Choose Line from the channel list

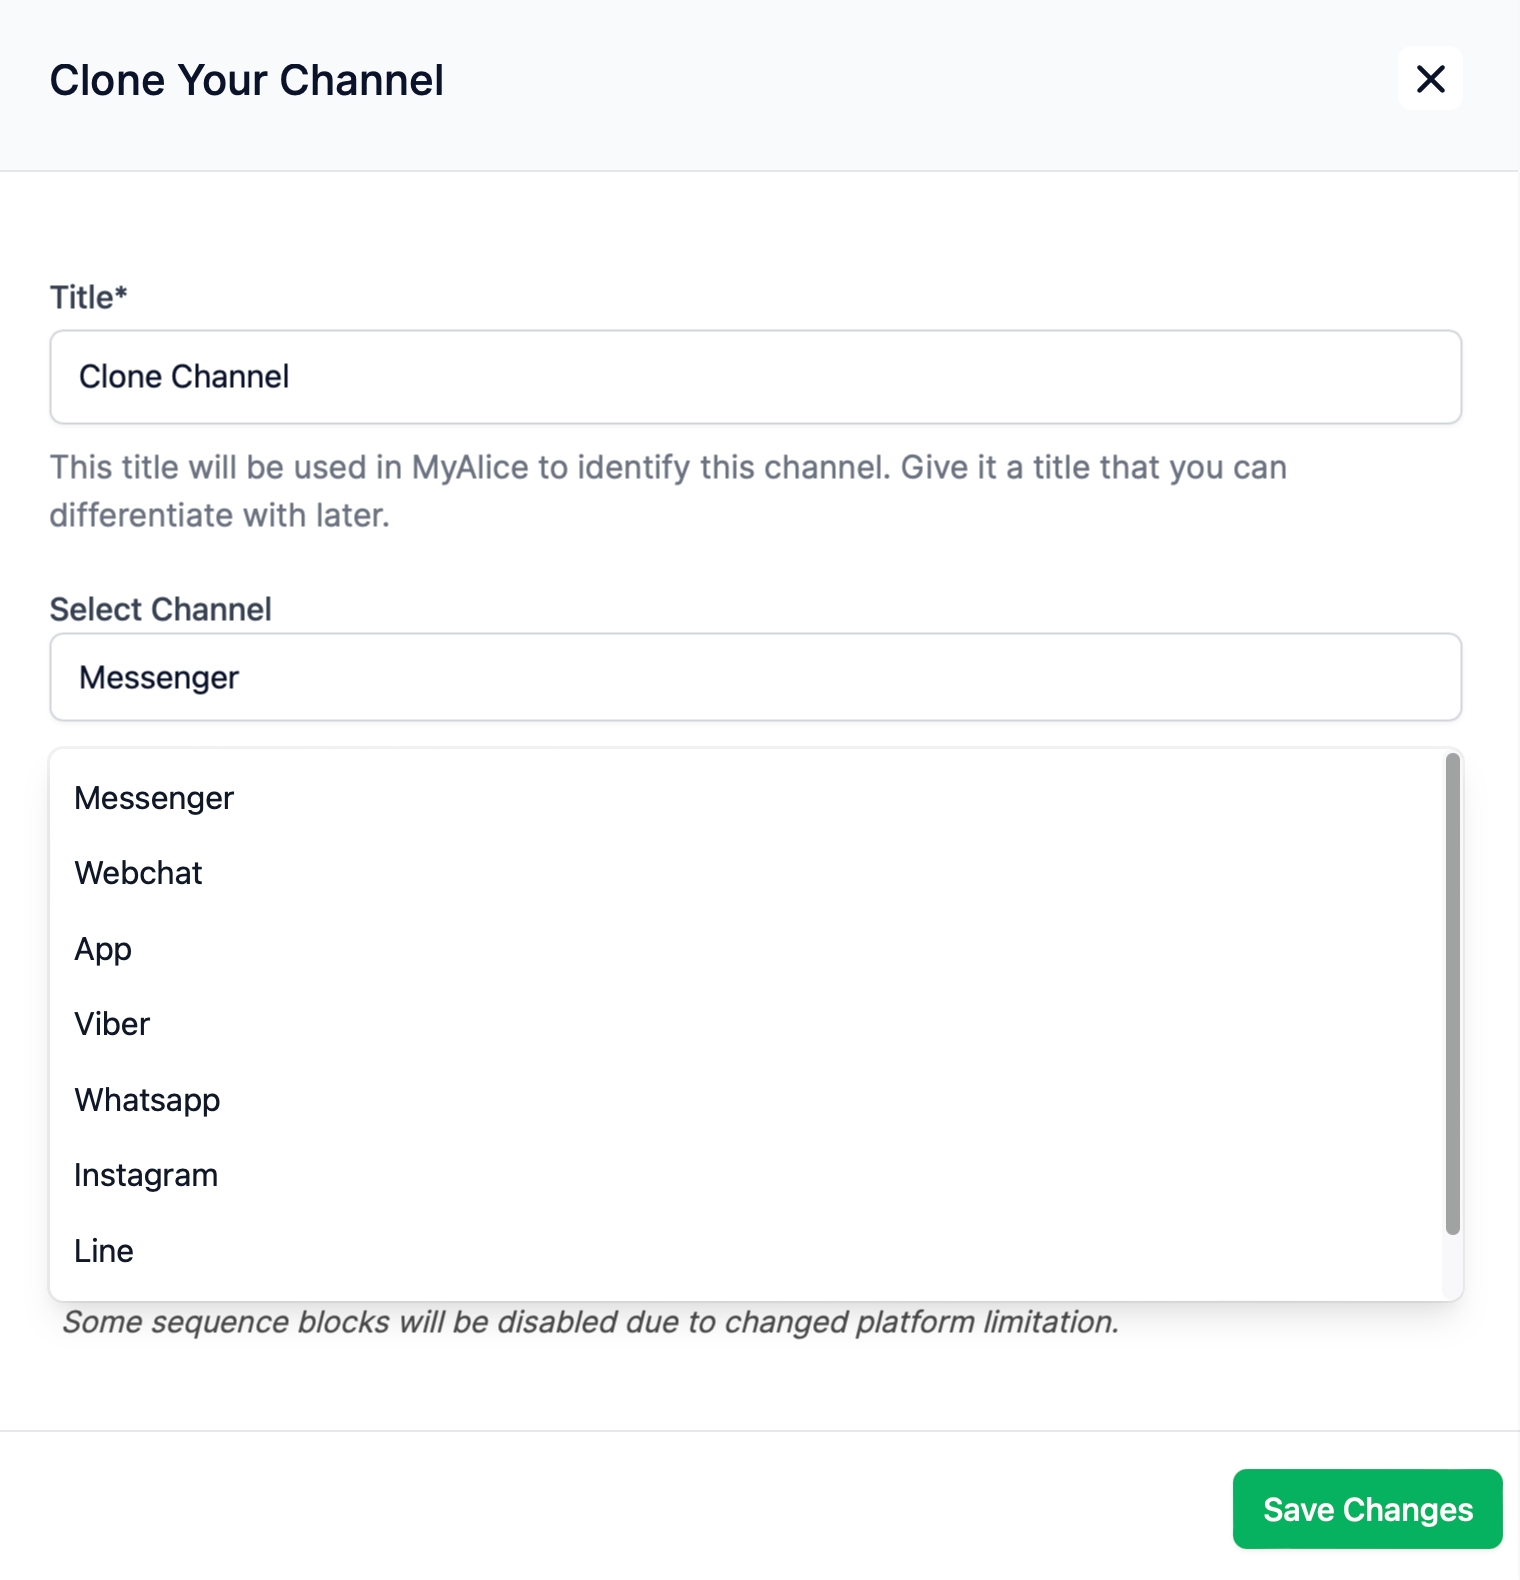coord(746,1251)
